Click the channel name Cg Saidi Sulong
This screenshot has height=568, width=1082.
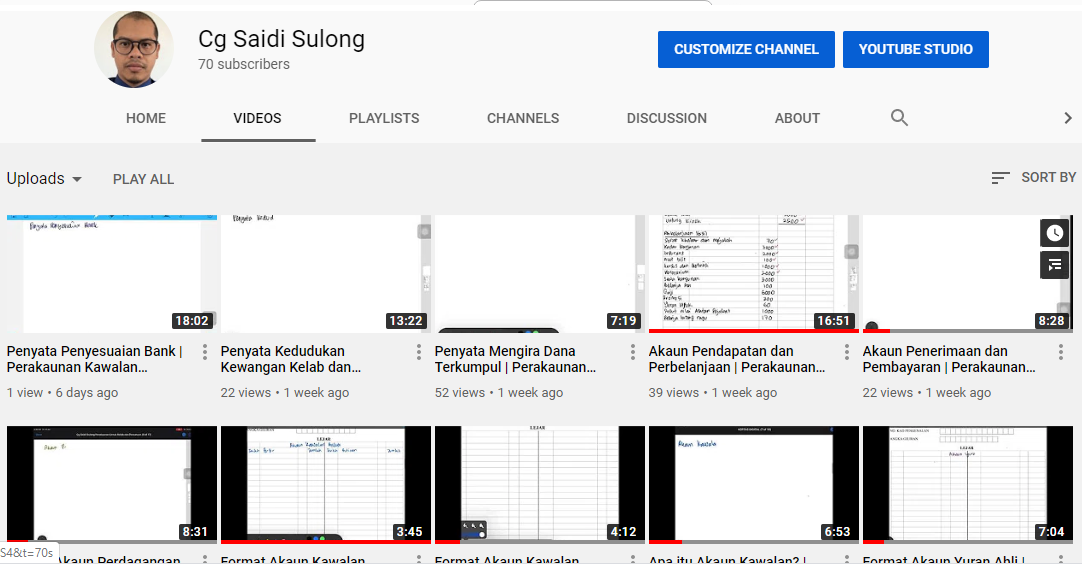pos(282,39)
